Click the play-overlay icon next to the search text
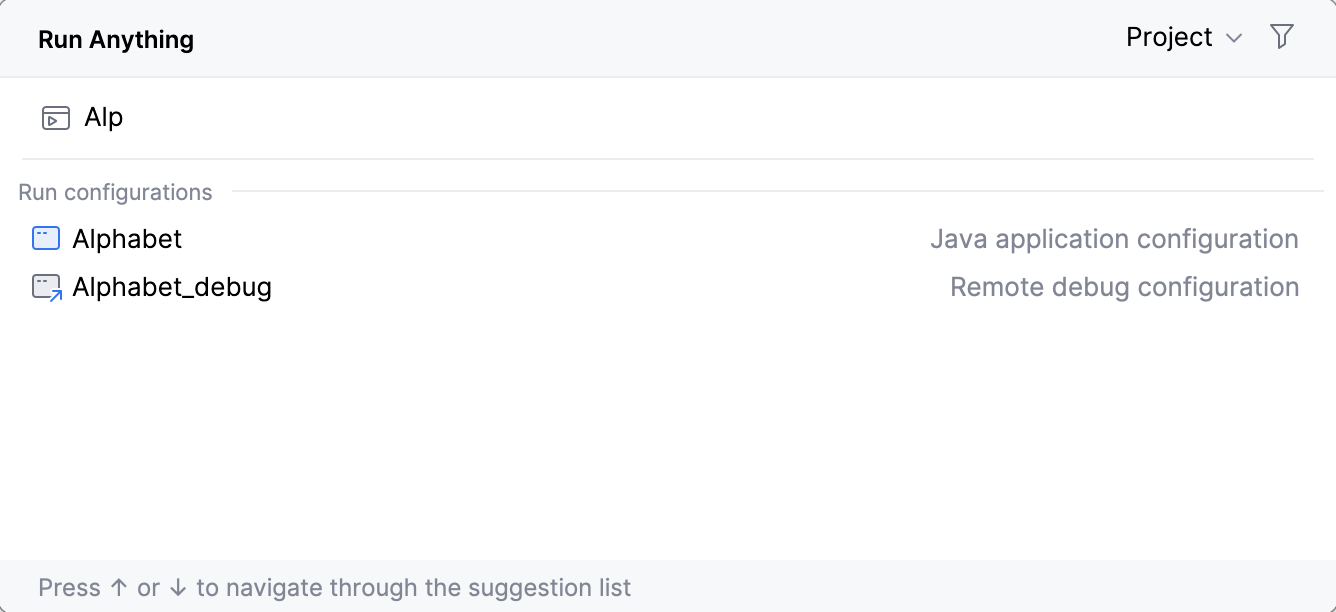Screen dimensions: 1336x612 55,117
